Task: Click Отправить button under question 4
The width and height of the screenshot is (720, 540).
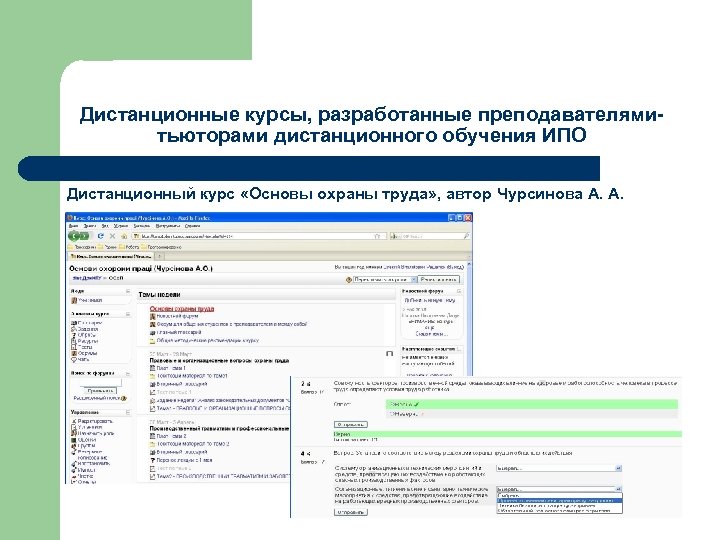Action: pyautogui.click(x=350, y=512)
